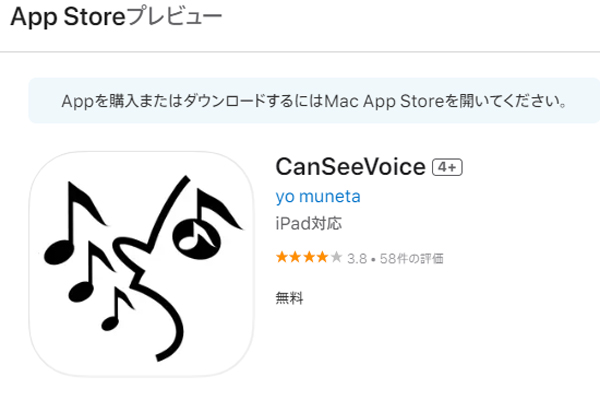Click the 4+ age rating badge
600x400 pixels.
(x=447, y=167)
